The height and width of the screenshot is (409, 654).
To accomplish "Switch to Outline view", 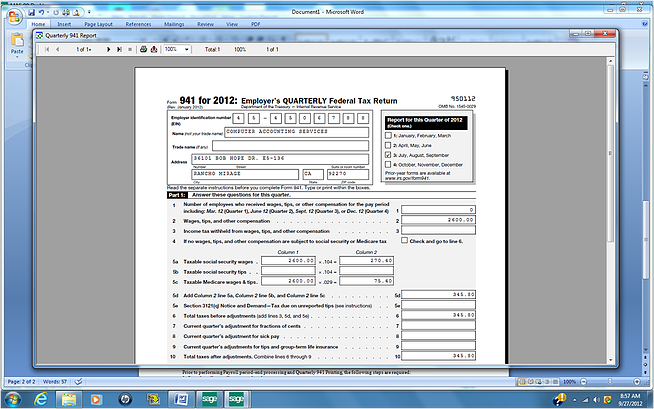I will point(547,381).
